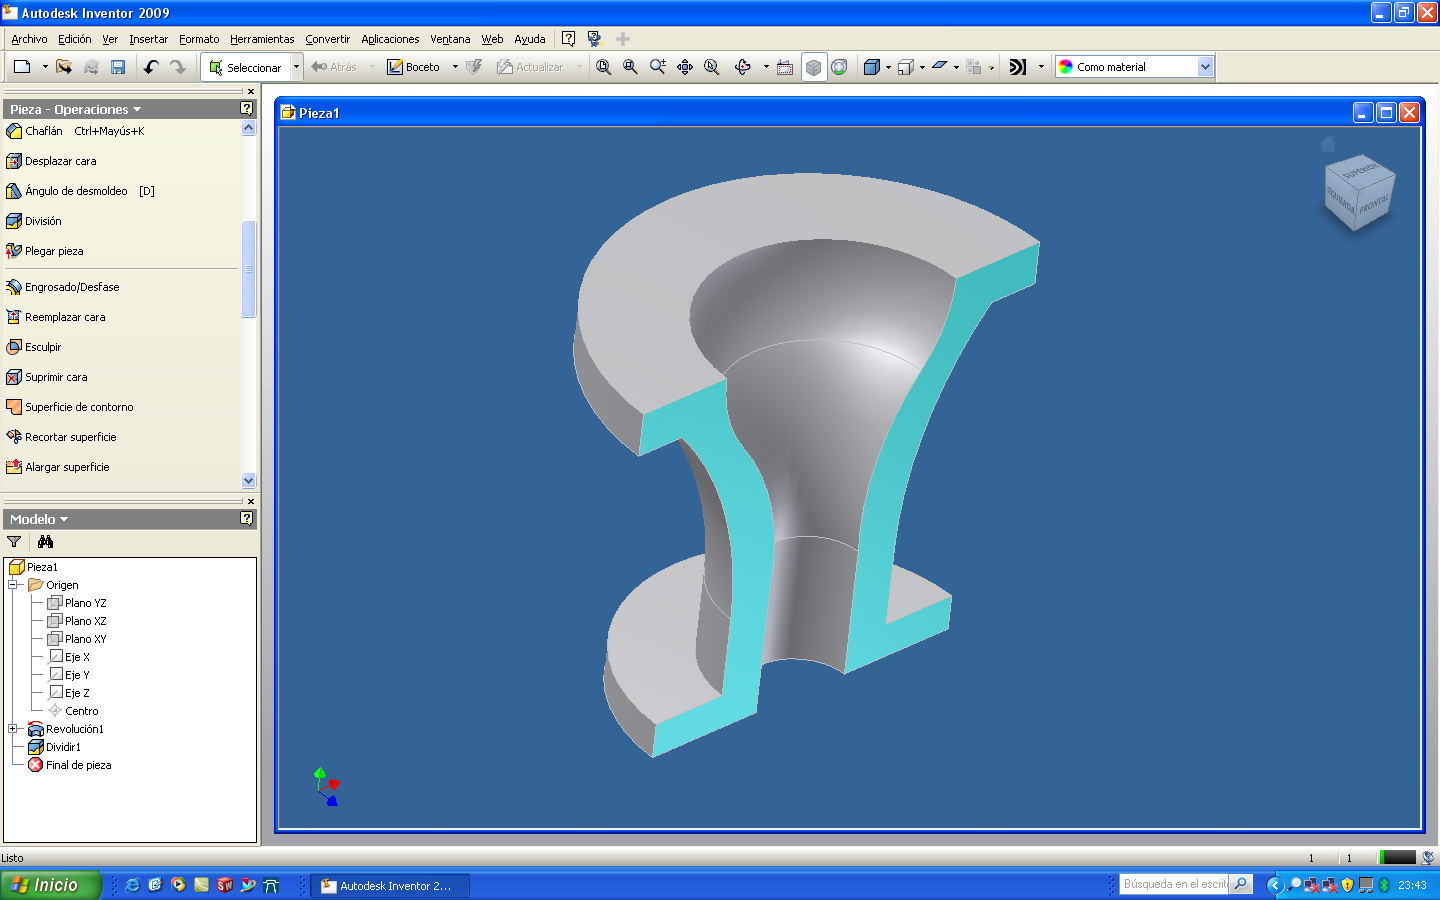
Task: Click the browser find binoculars icon
Action: [45, 542]
